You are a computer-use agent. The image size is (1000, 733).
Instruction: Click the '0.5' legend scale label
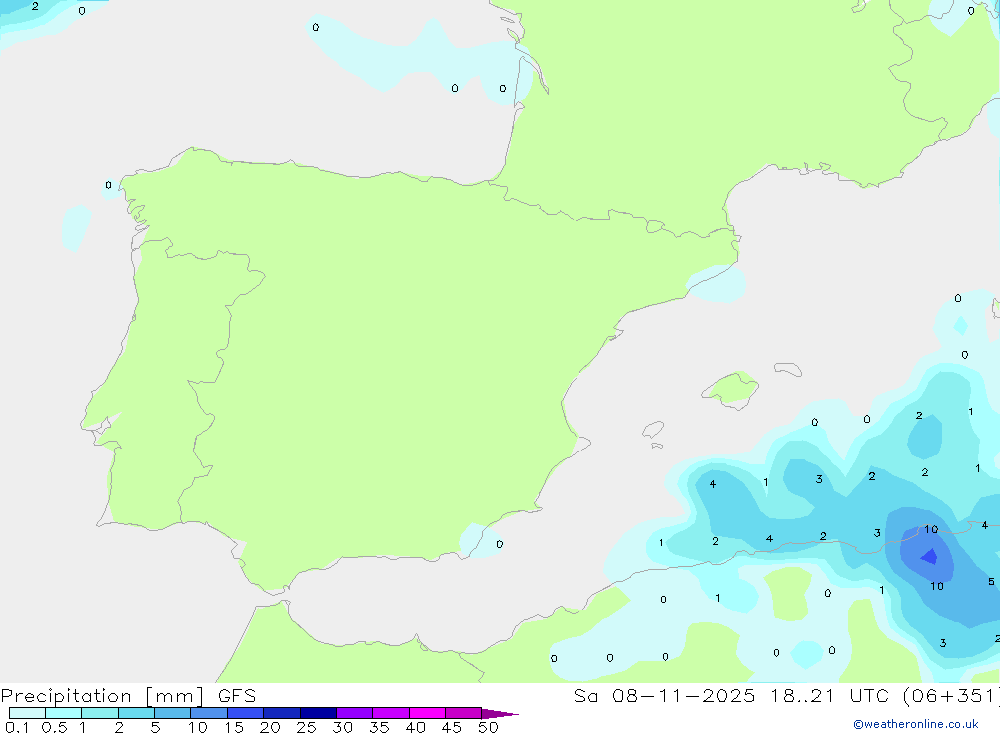point(54,727)
